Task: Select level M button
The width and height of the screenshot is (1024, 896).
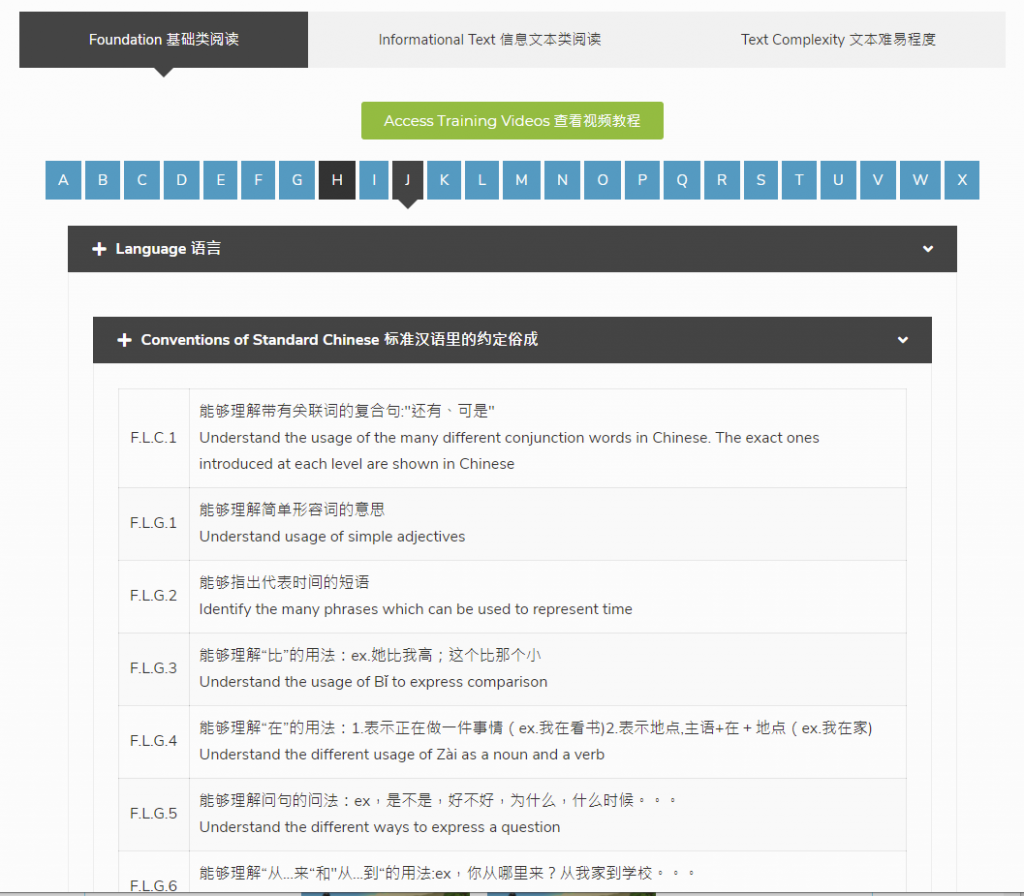Action: tap(521, 180)
